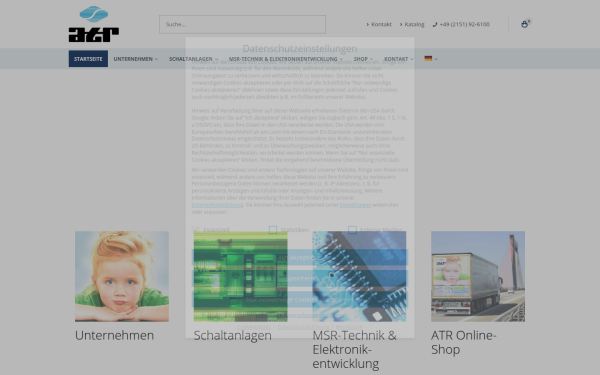Tick the Statistiken cookie checkbox
600x375 pixels.
pyautogui.click(x=273, y=230)
